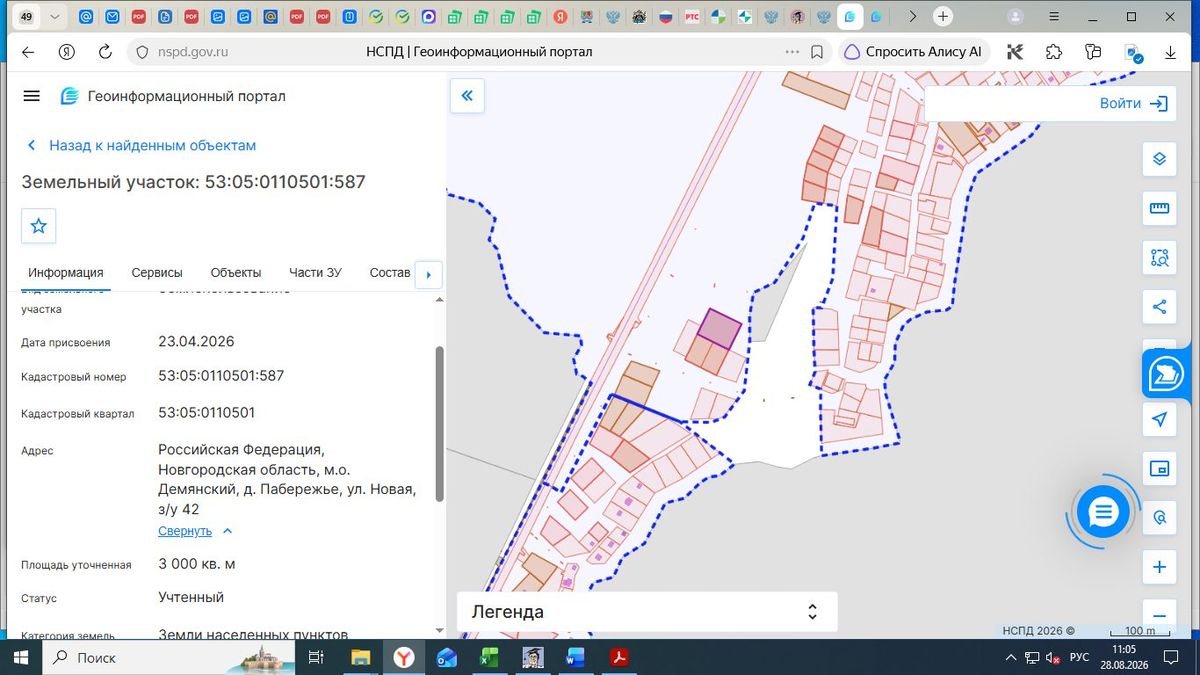The height and width of the screenshot is (675, 1200).
Task: Open the hamburger menu of the portal
Action: [x=31, y=96]
